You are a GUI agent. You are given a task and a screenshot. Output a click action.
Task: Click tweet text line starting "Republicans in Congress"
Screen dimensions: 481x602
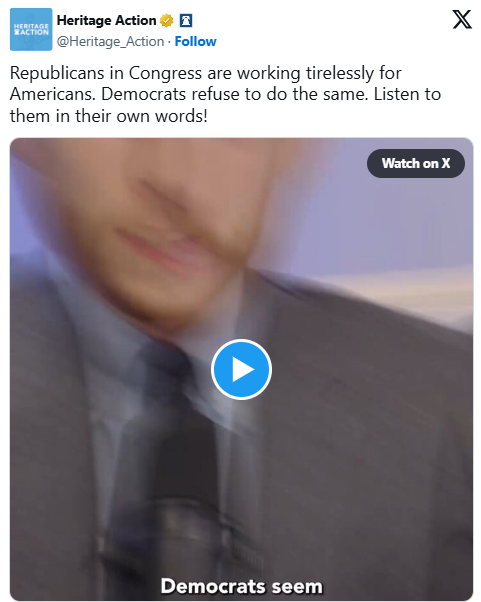pos(206,73)
